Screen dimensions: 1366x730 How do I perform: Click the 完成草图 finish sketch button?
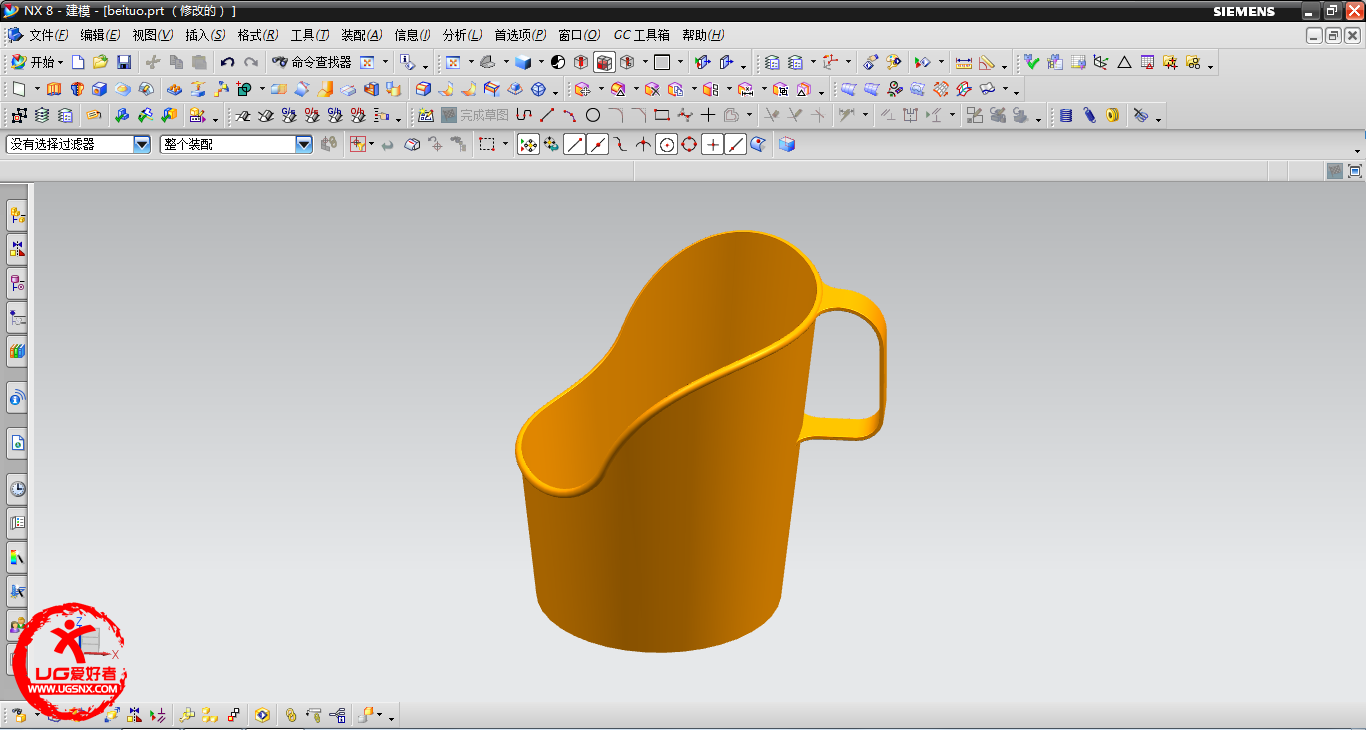tap(475, 115)
